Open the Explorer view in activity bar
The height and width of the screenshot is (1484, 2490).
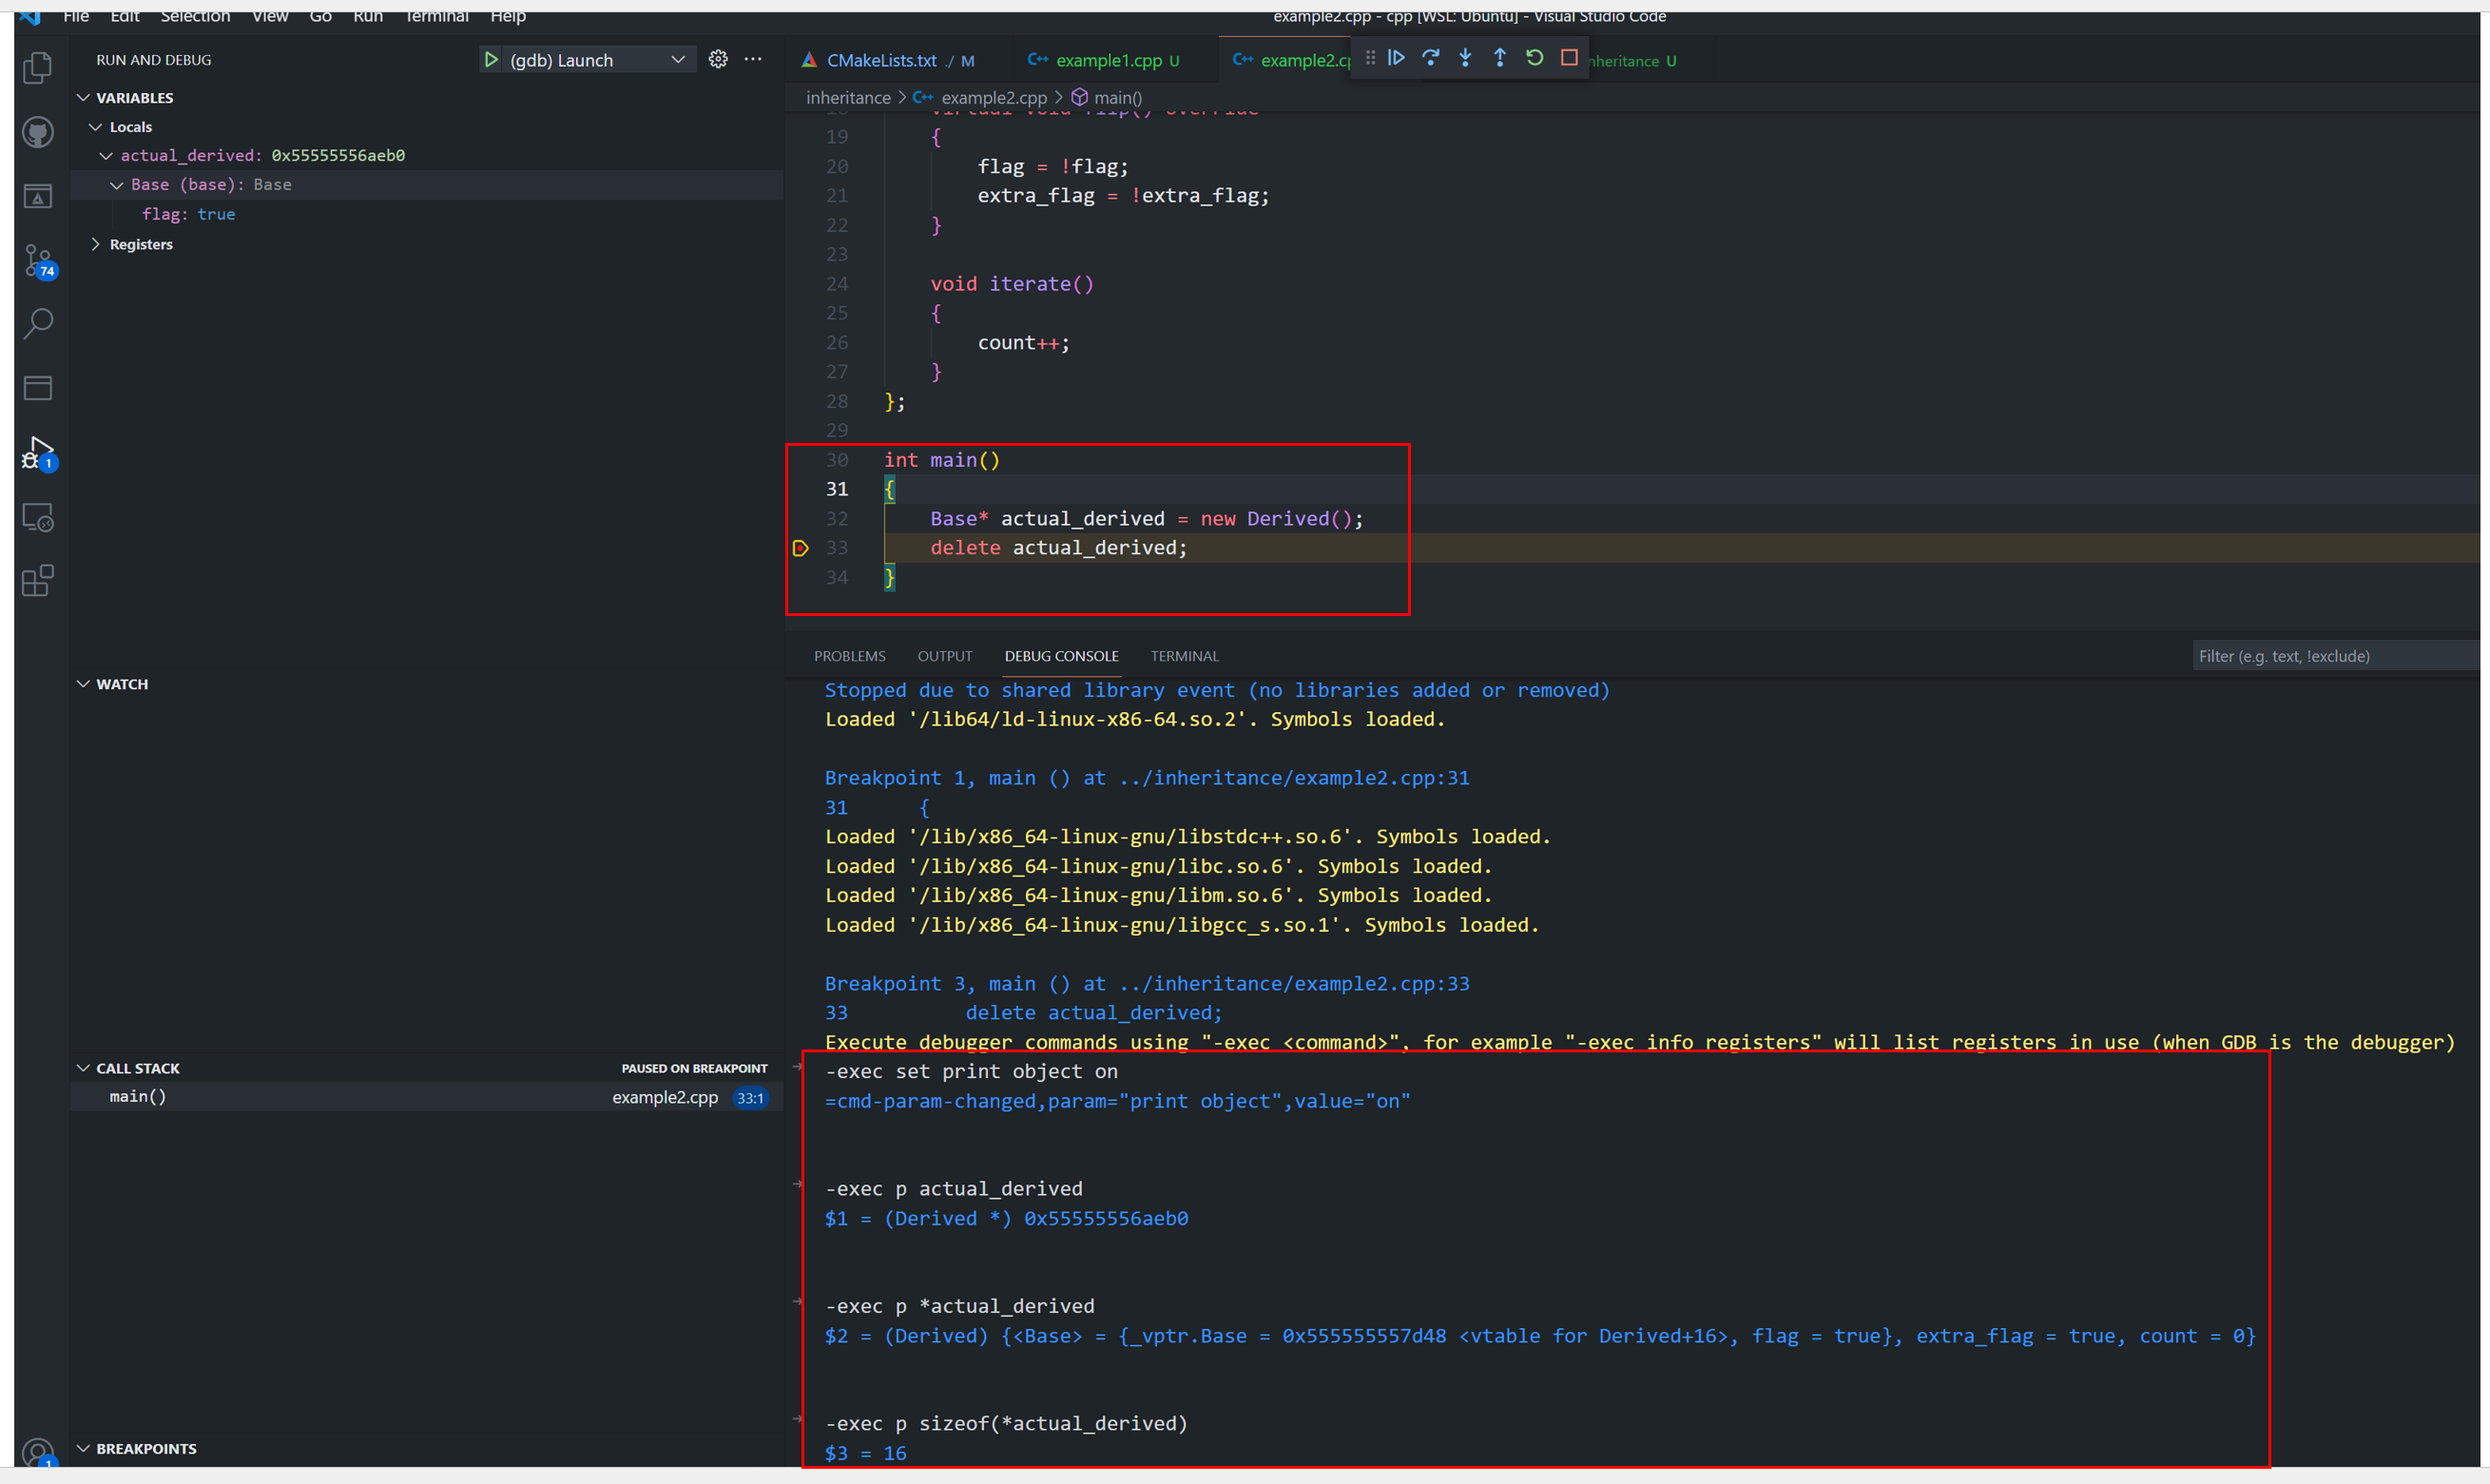[x=38, y=68]
